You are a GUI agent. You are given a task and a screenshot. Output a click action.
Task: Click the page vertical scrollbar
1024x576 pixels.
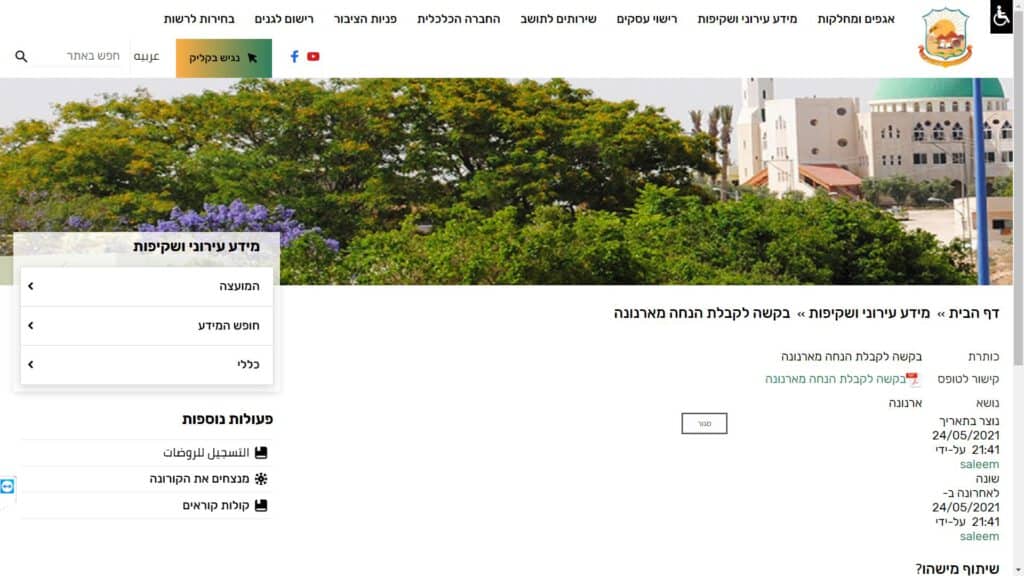1018,300
